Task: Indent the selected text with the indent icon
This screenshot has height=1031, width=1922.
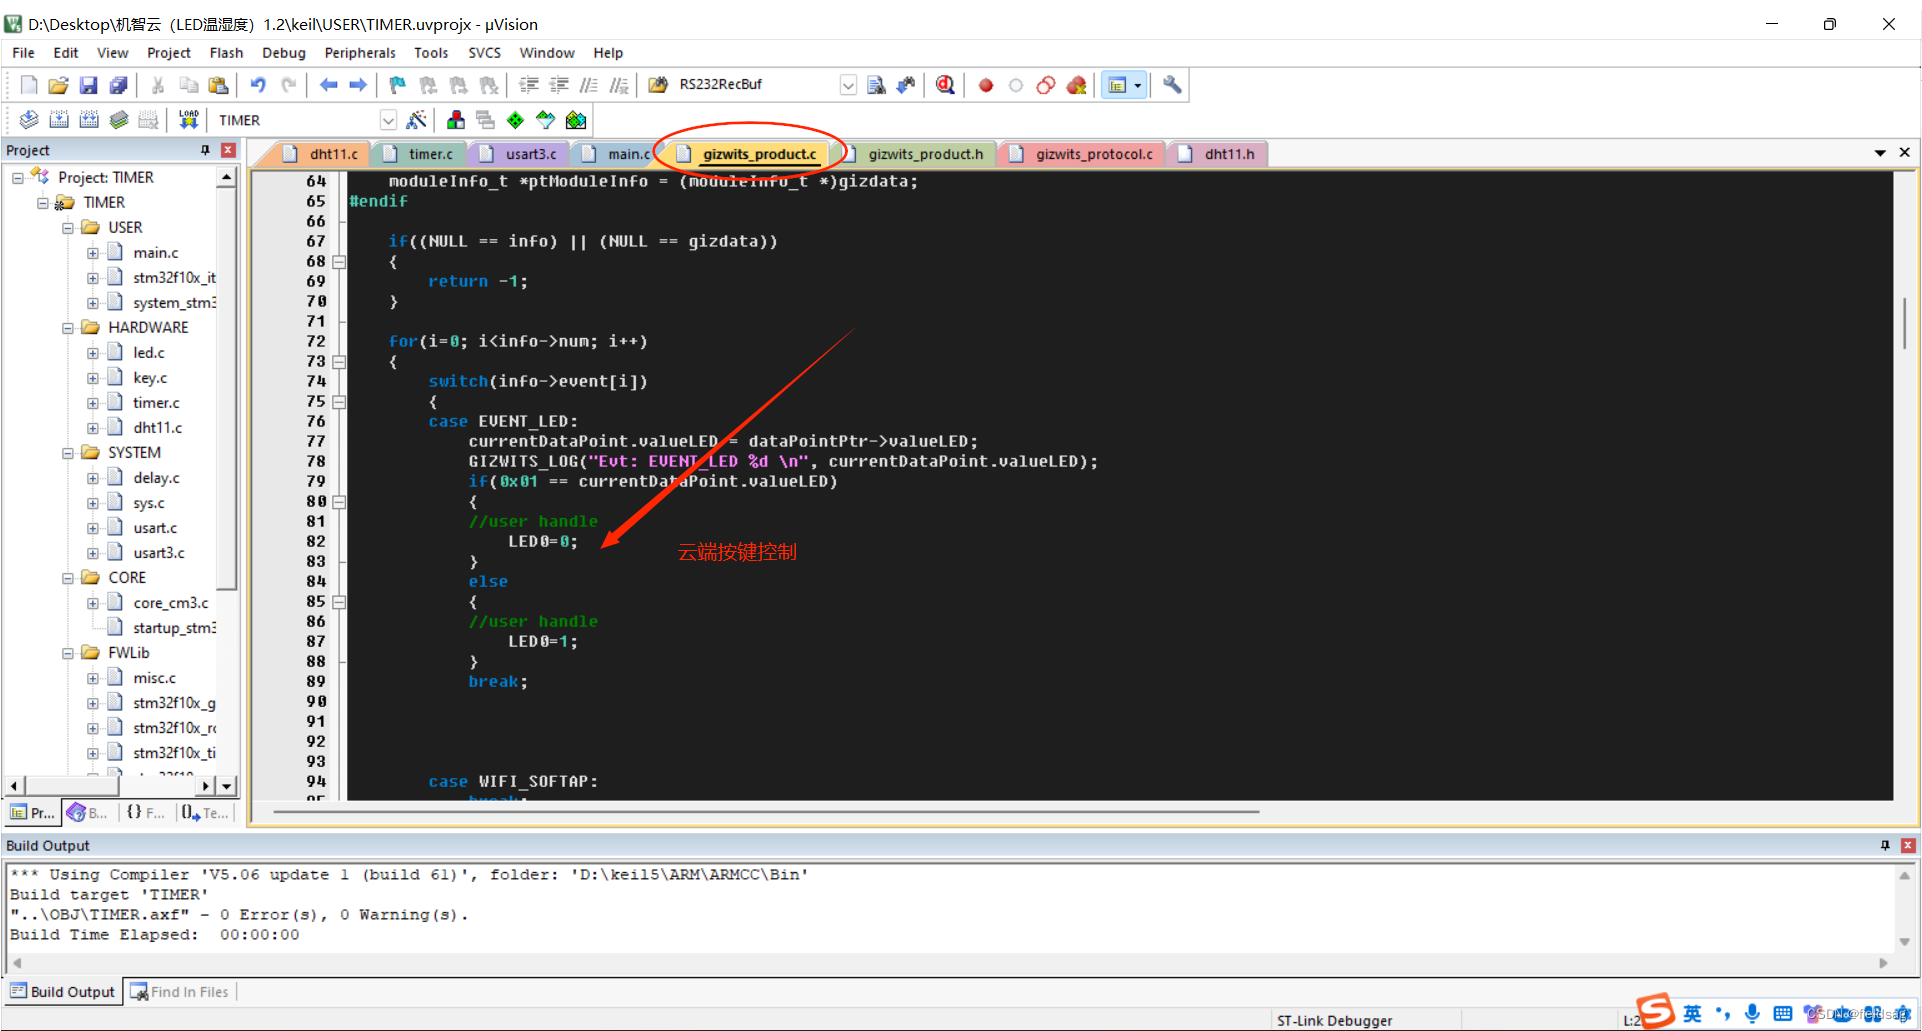Action: coord(528,85)
